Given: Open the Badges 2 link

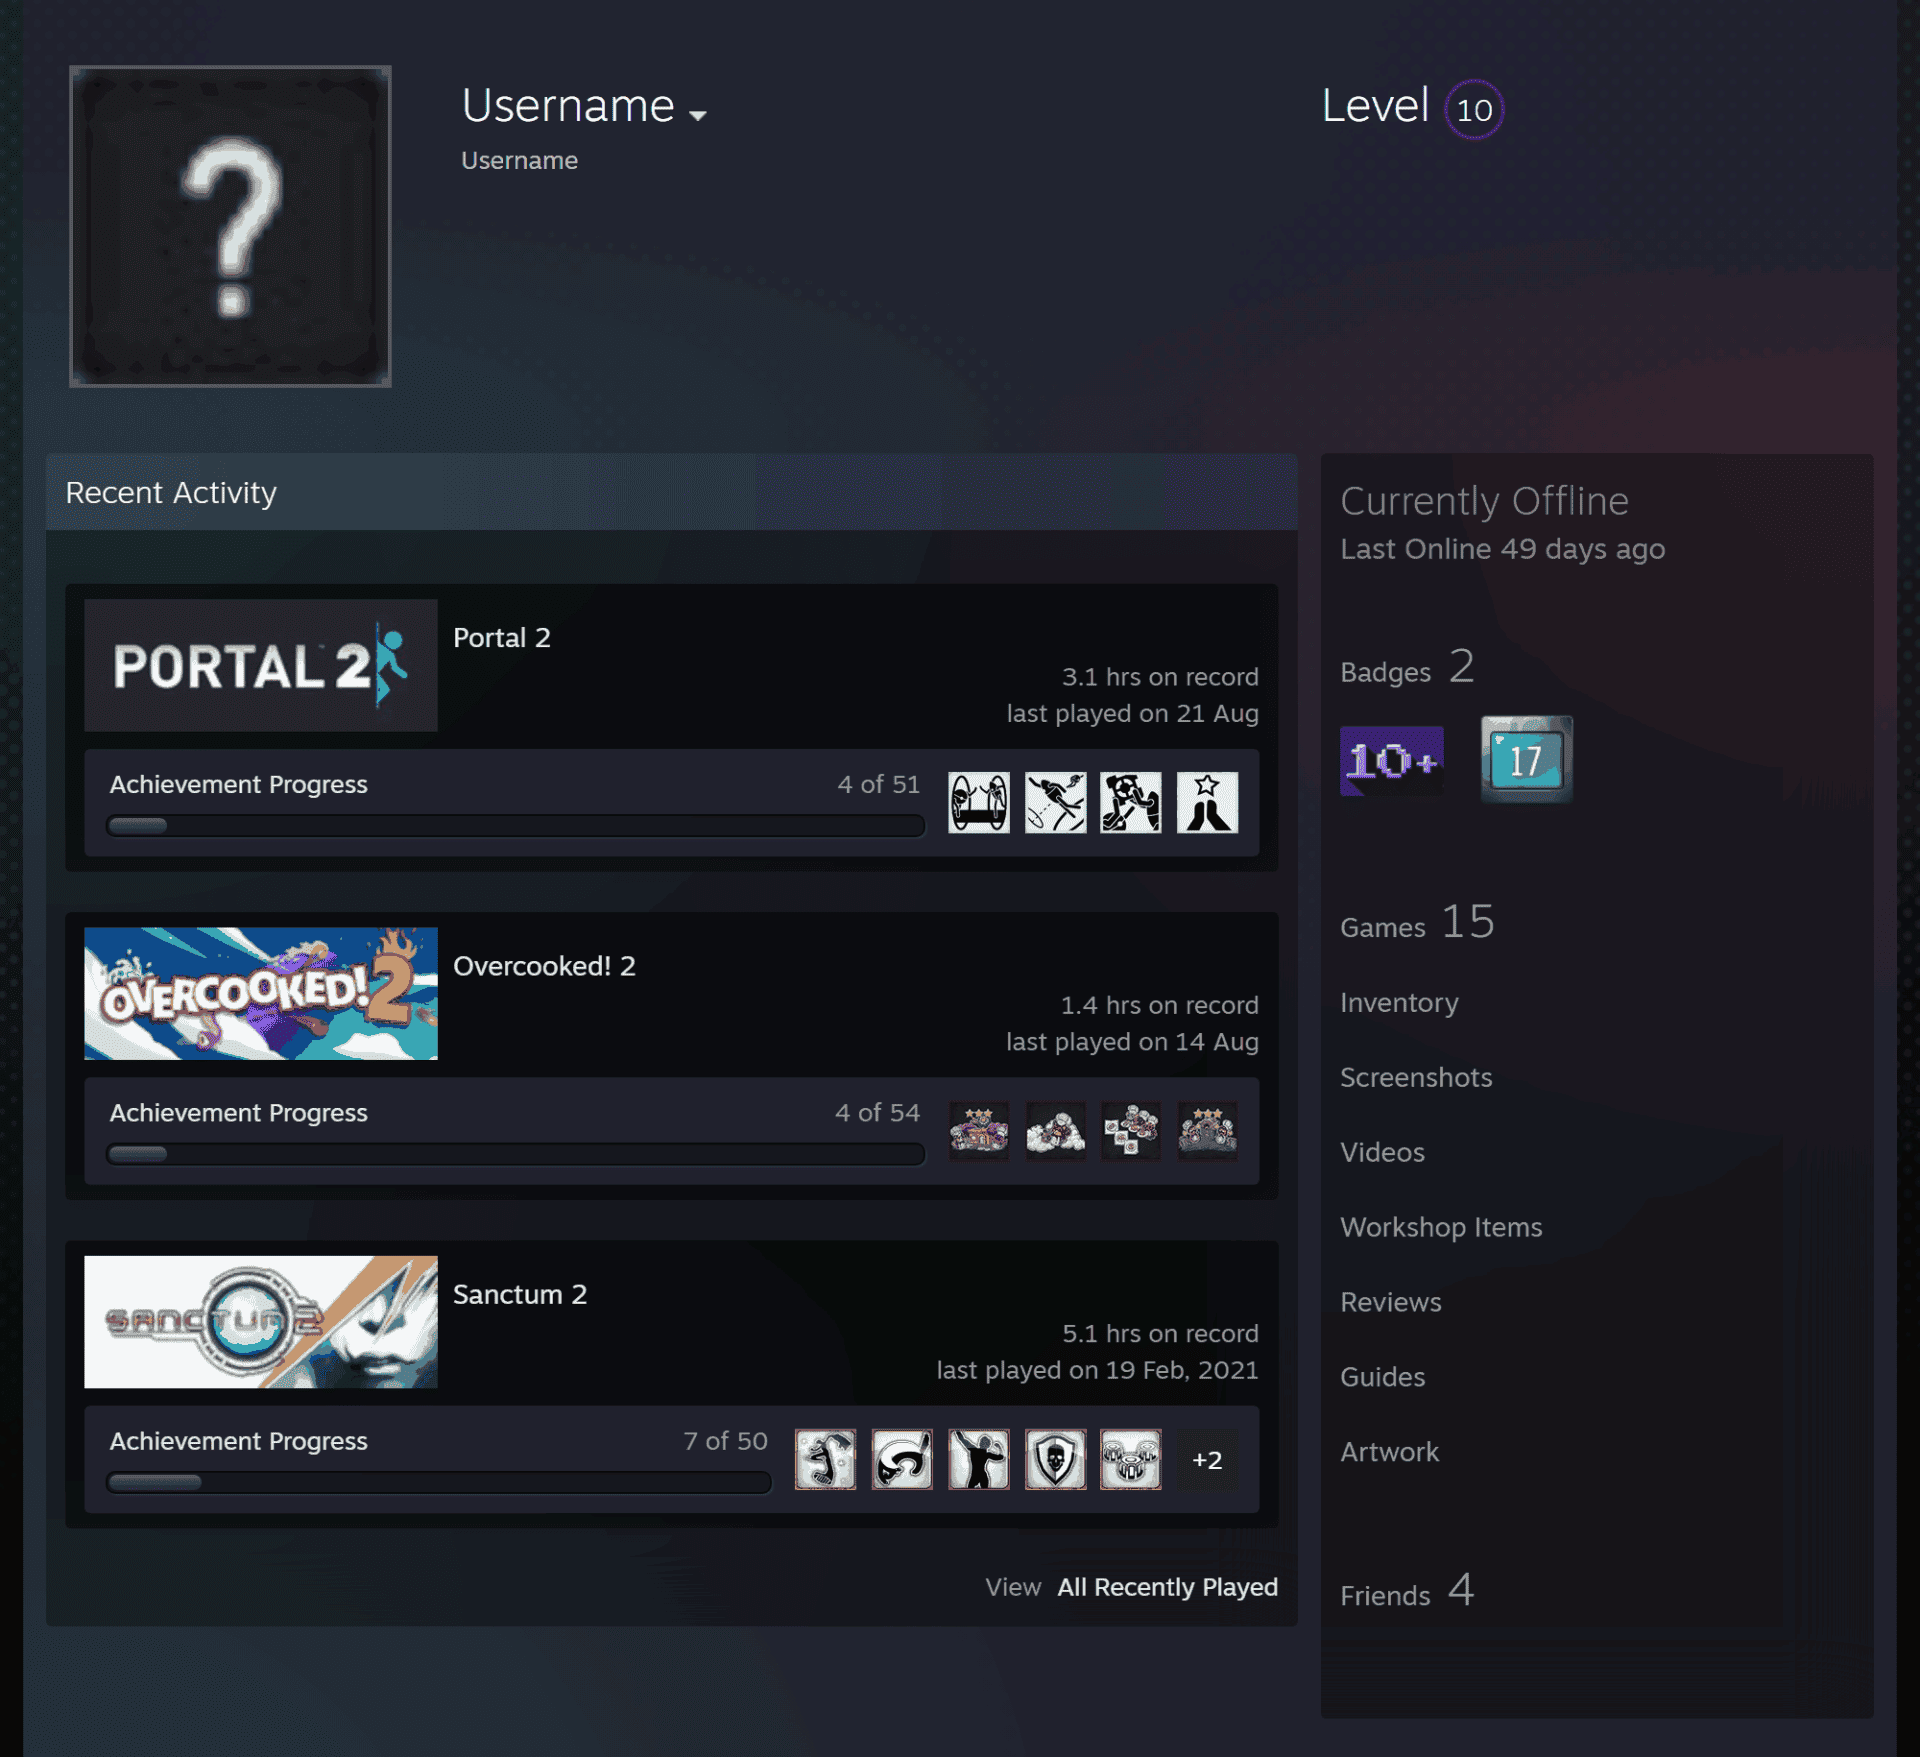Looking at the screenshot, I should [x=1407, y=667].
